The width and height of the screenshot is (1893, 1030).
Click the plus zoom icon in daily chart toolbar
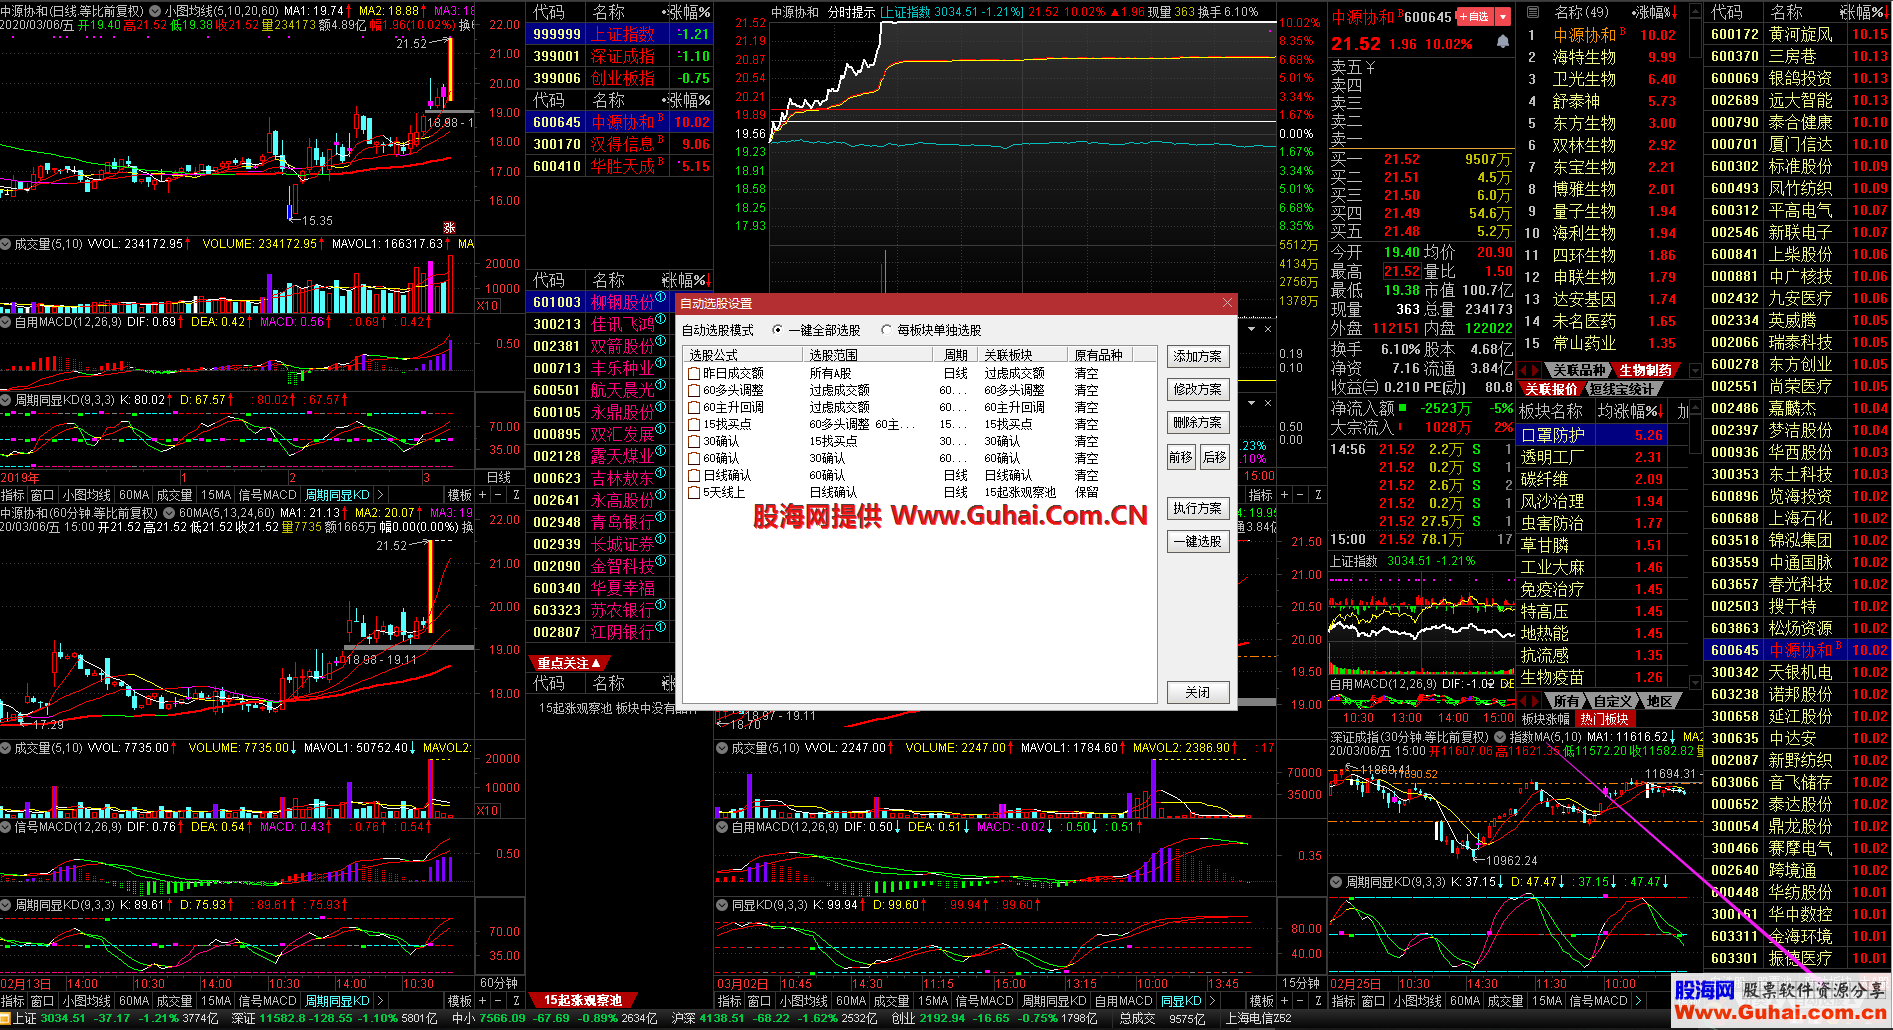tap(482, 495)
